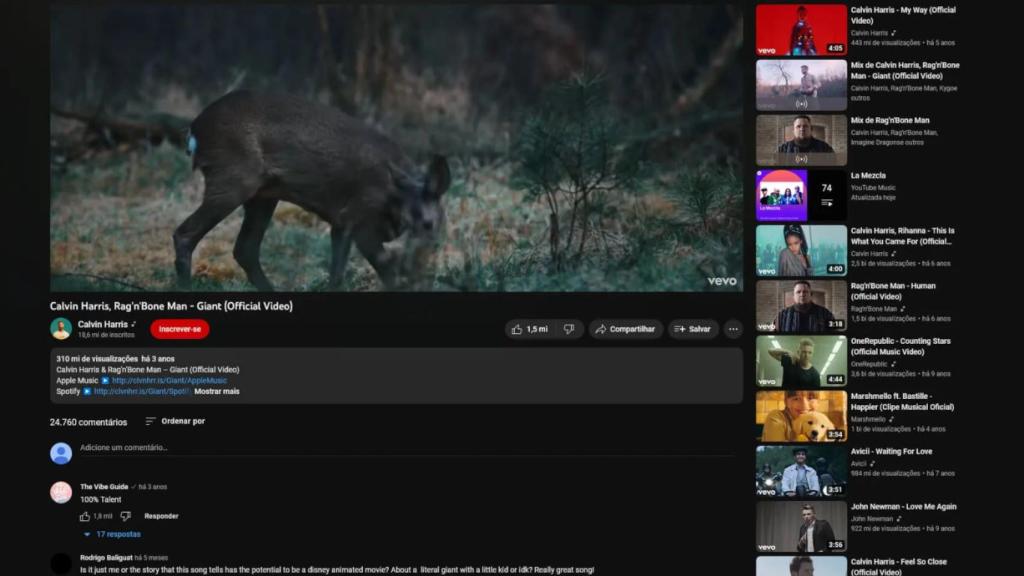The height and width of the screenshot is (576, 1024).
Task: Open the Compartilhar share icon
Action: point(601,328)
